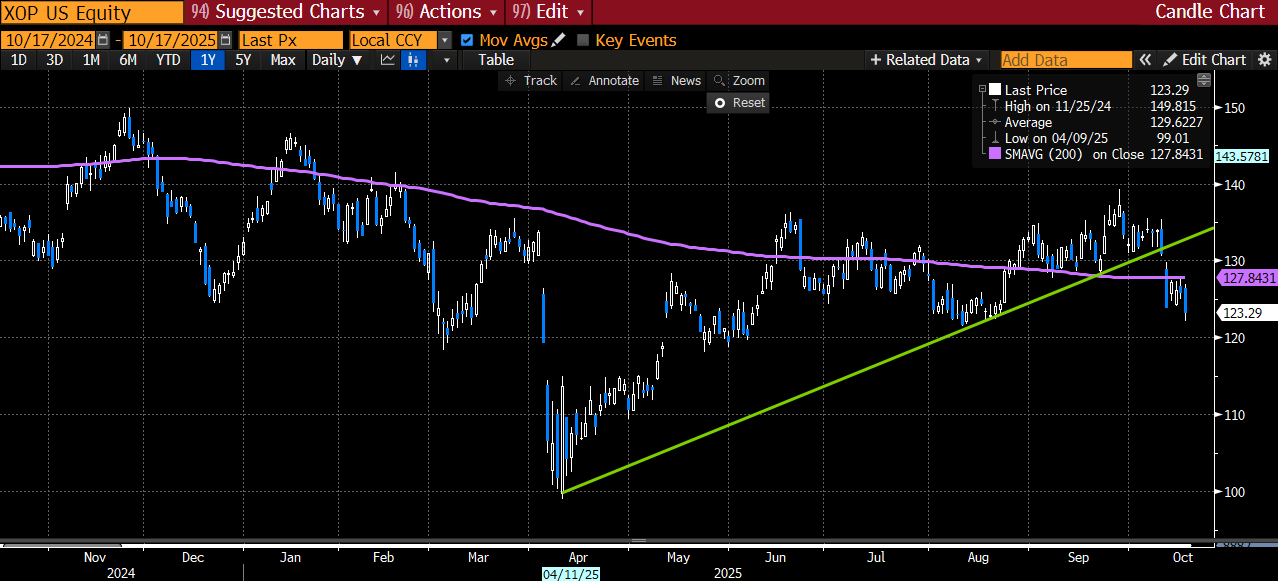Uncheck the Mov Avgs checkbox
1278x581 pixels.
467,40
